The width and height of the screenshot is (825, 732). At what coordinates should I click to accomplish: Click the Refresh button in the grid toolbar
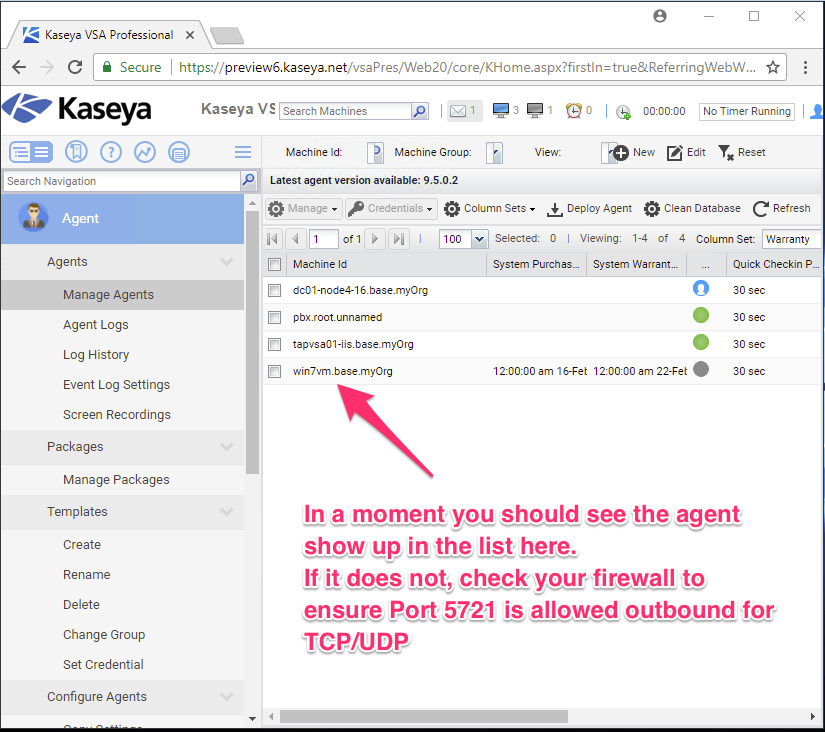(781, 209)
